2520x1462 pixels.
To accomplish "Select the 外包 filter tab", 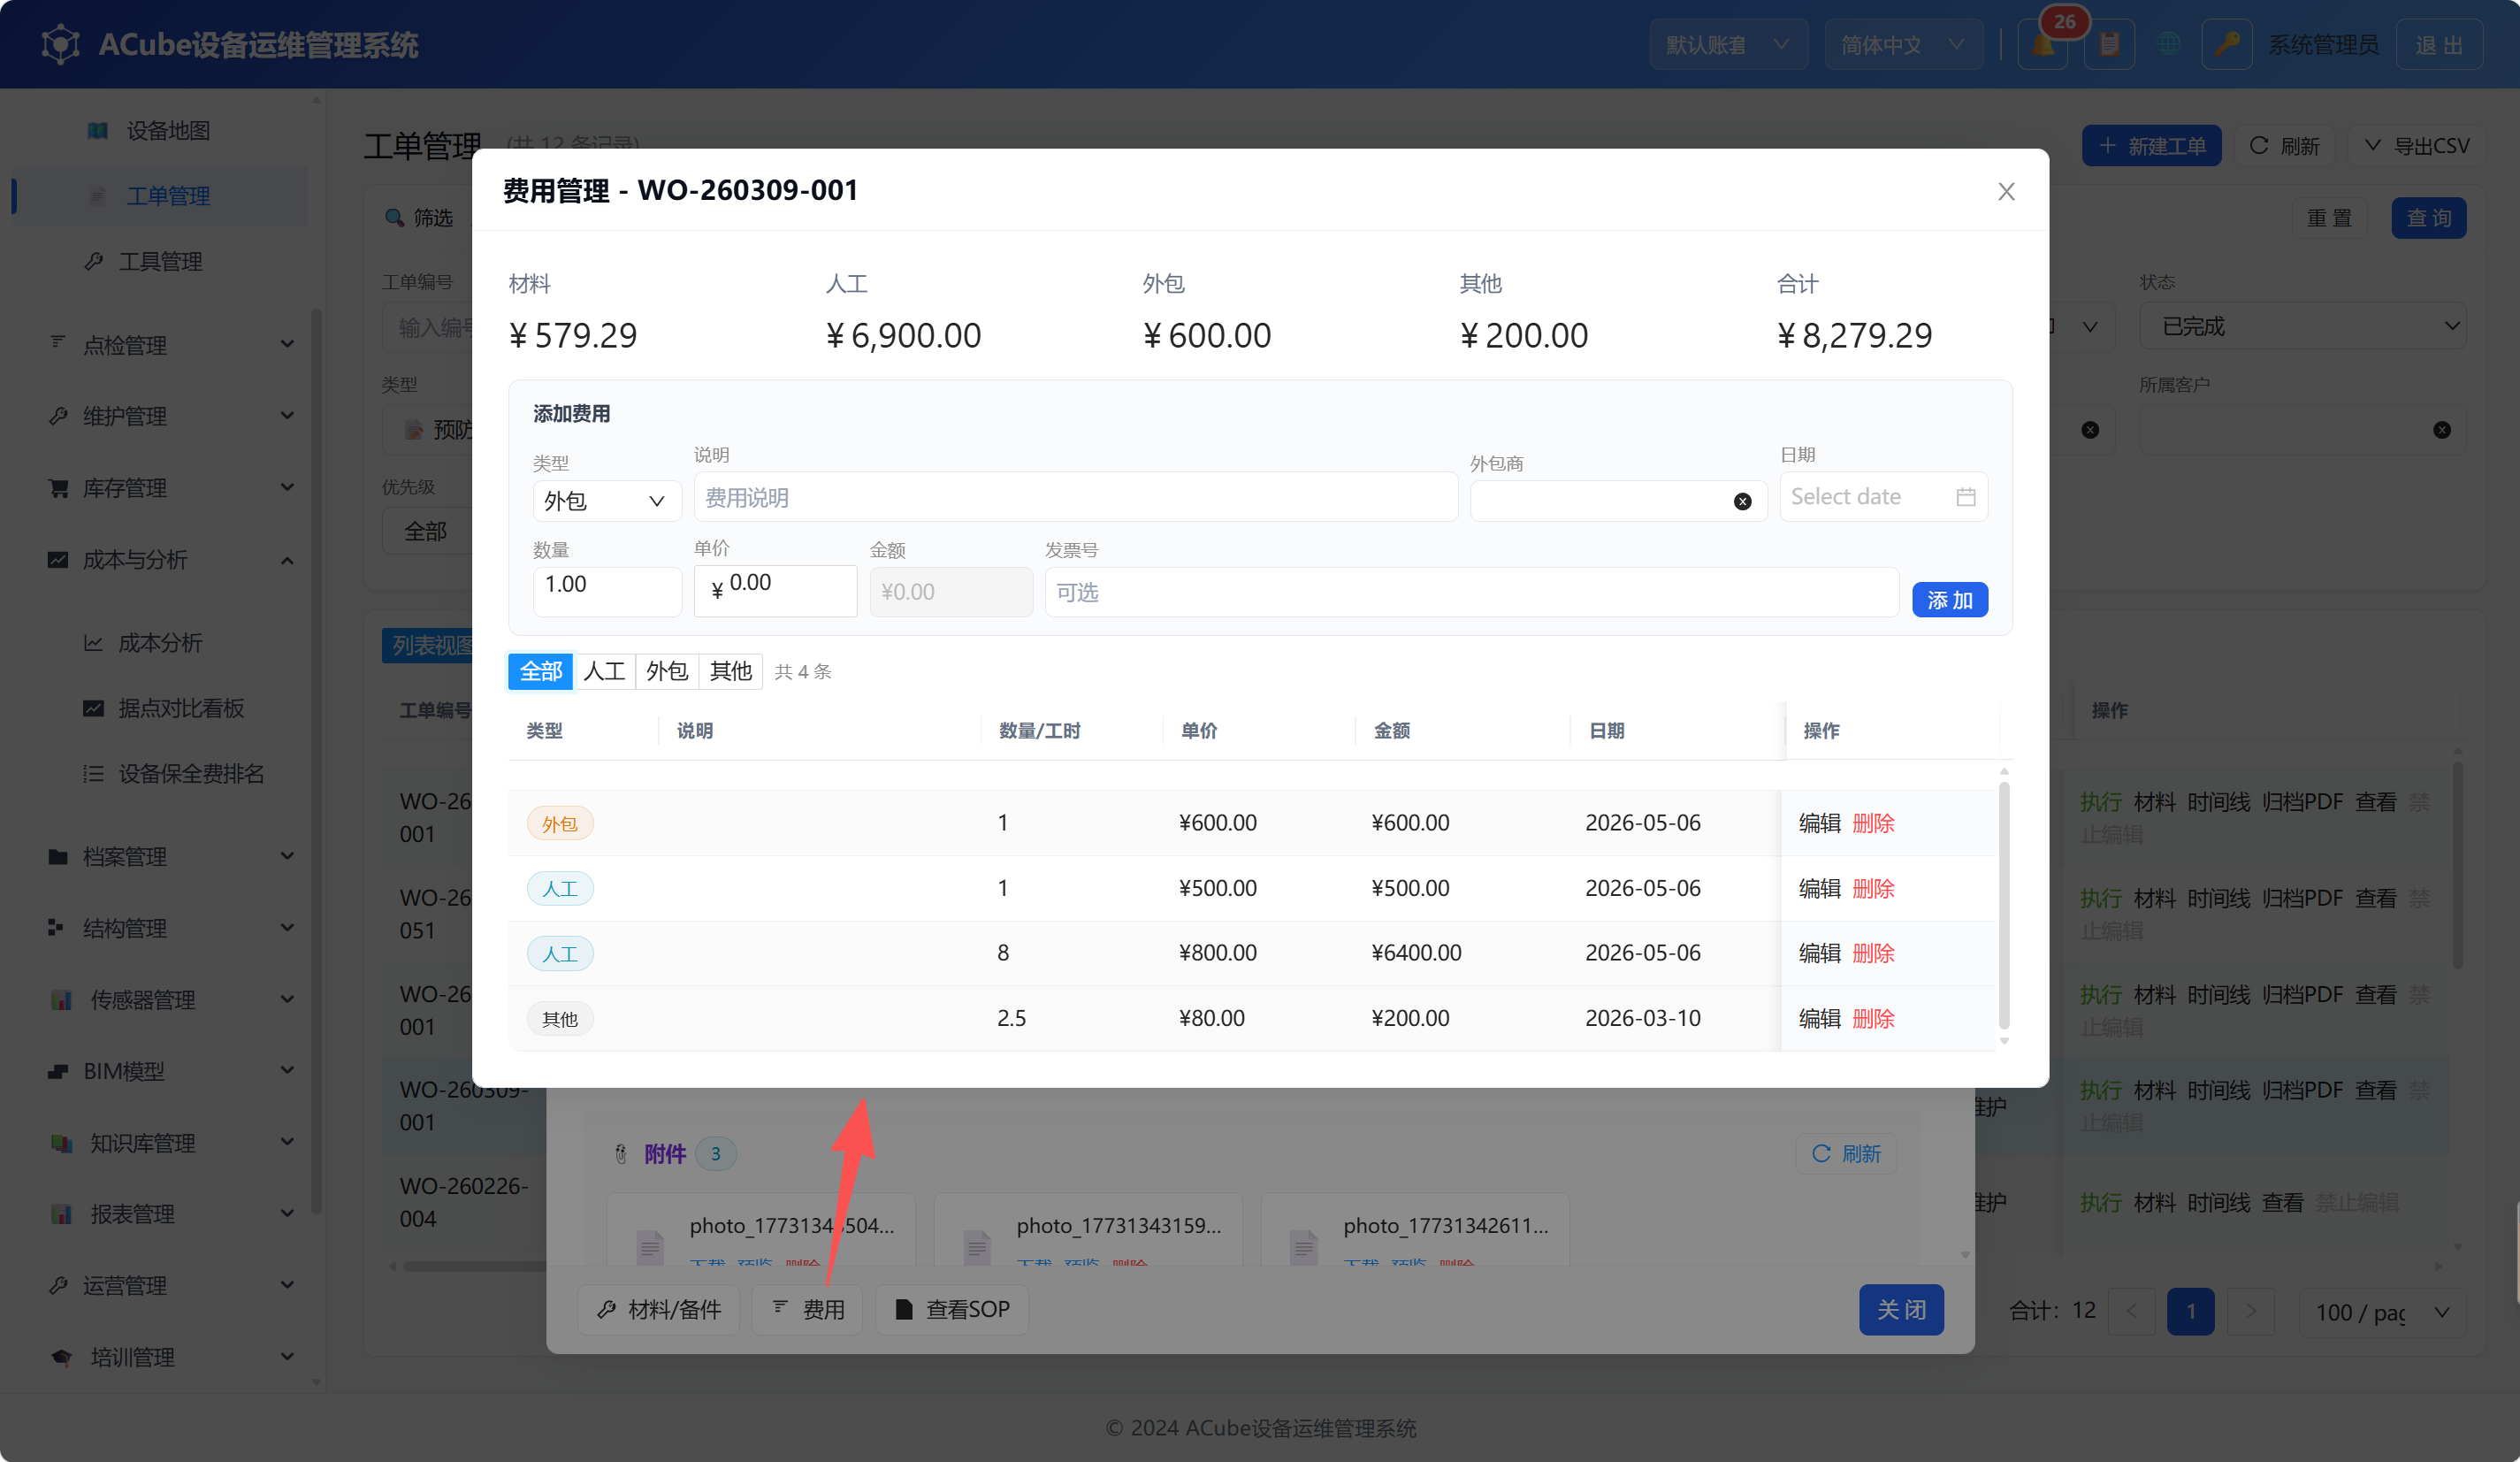I will (667, 671).
